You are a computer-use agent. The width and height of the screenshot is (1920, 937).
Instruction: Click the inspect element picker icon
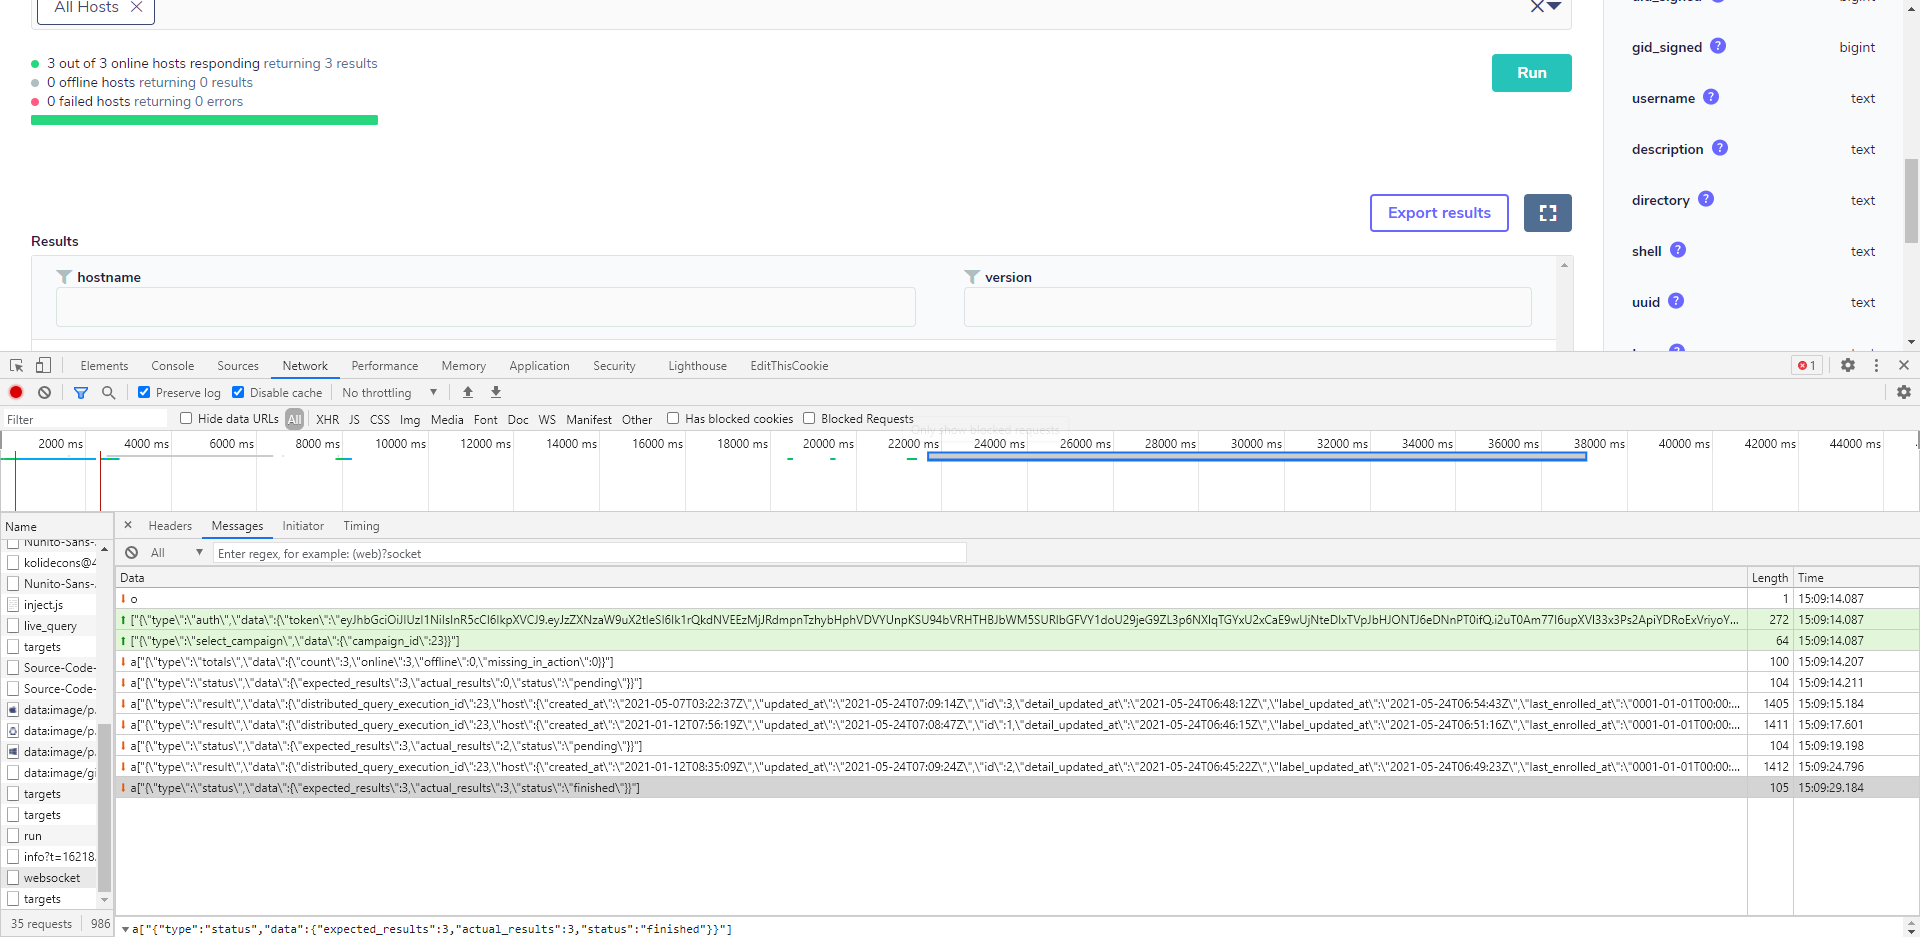[x=17, y=366]
